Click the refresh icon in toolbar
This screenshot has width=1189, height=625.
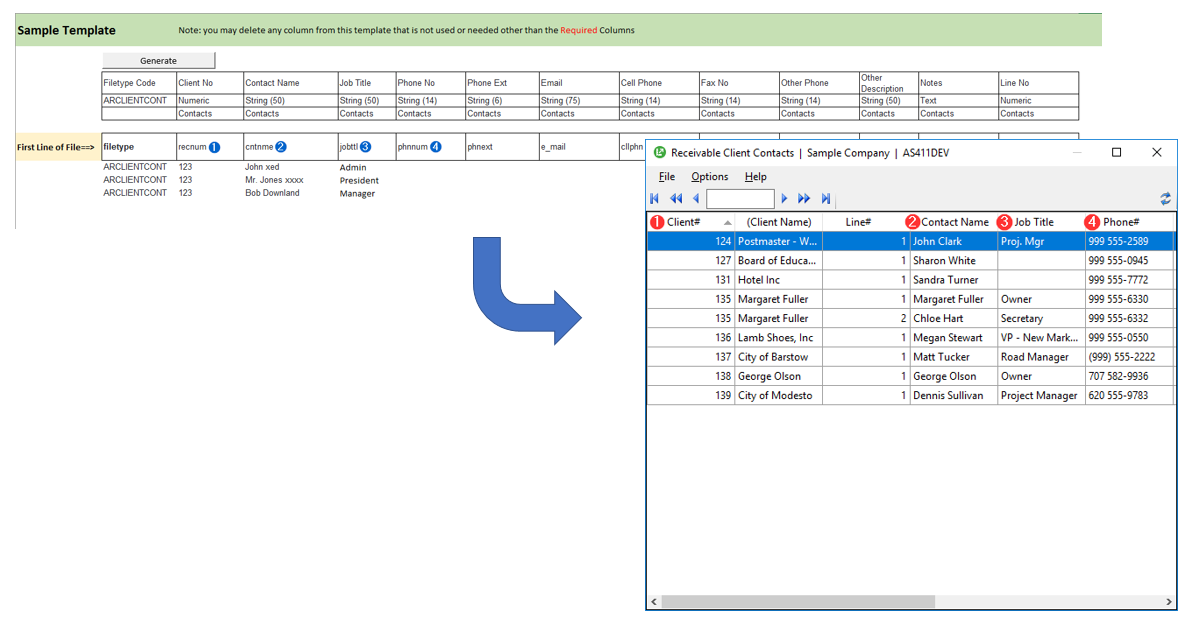tap(1165, 199)
